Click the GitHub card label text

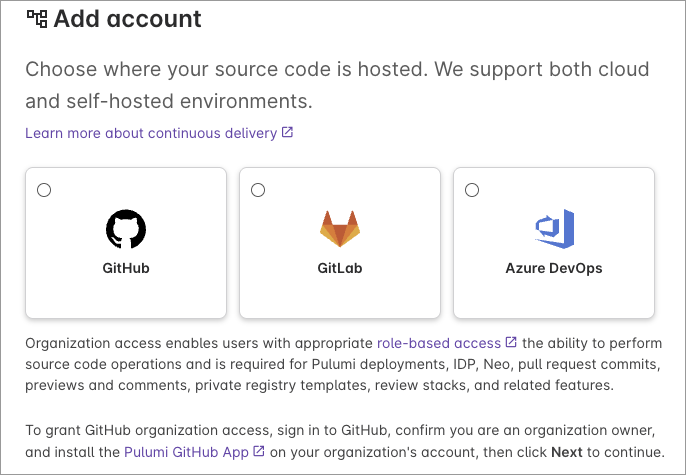pos(126,268)
